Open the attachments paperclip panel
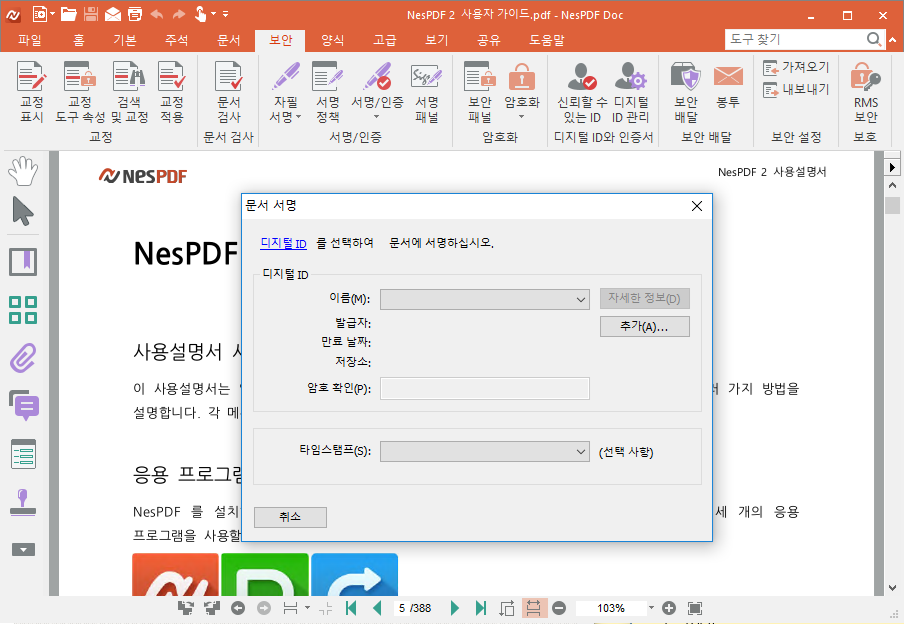 click(23, 358)
